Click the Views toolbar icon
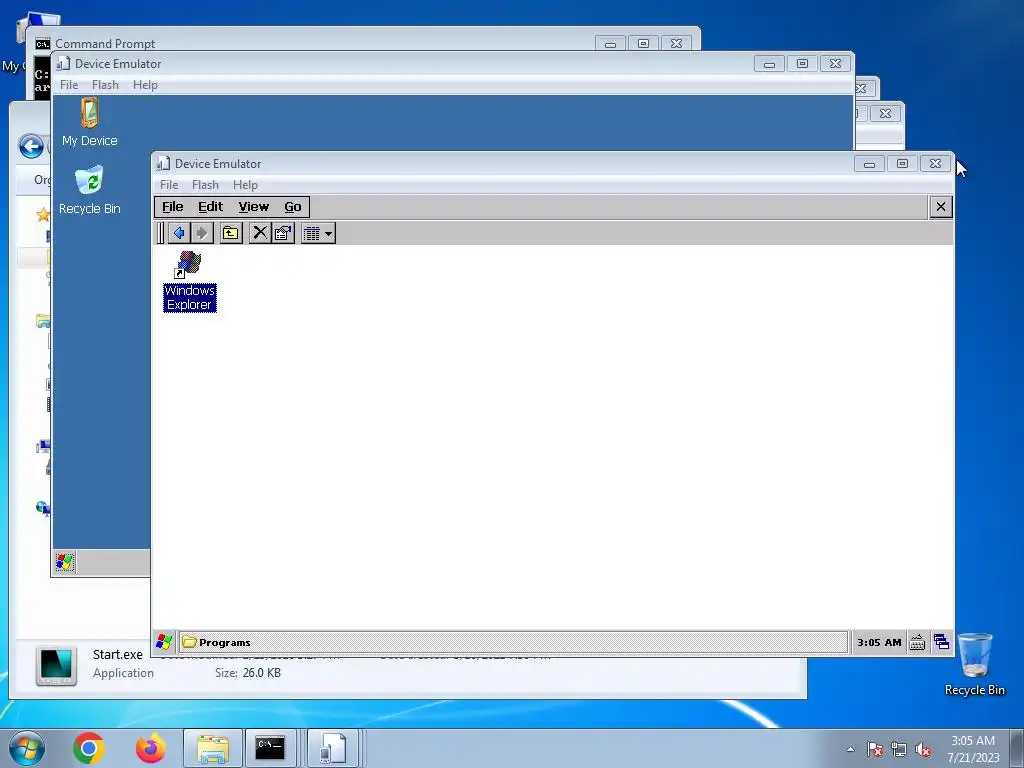This screenshot has height=768, width=1024. pos(312,233)
